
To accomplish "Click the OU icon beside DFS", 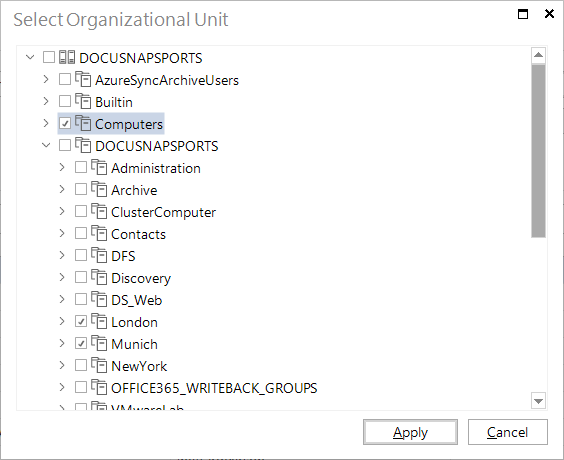I will pos(99,255).
